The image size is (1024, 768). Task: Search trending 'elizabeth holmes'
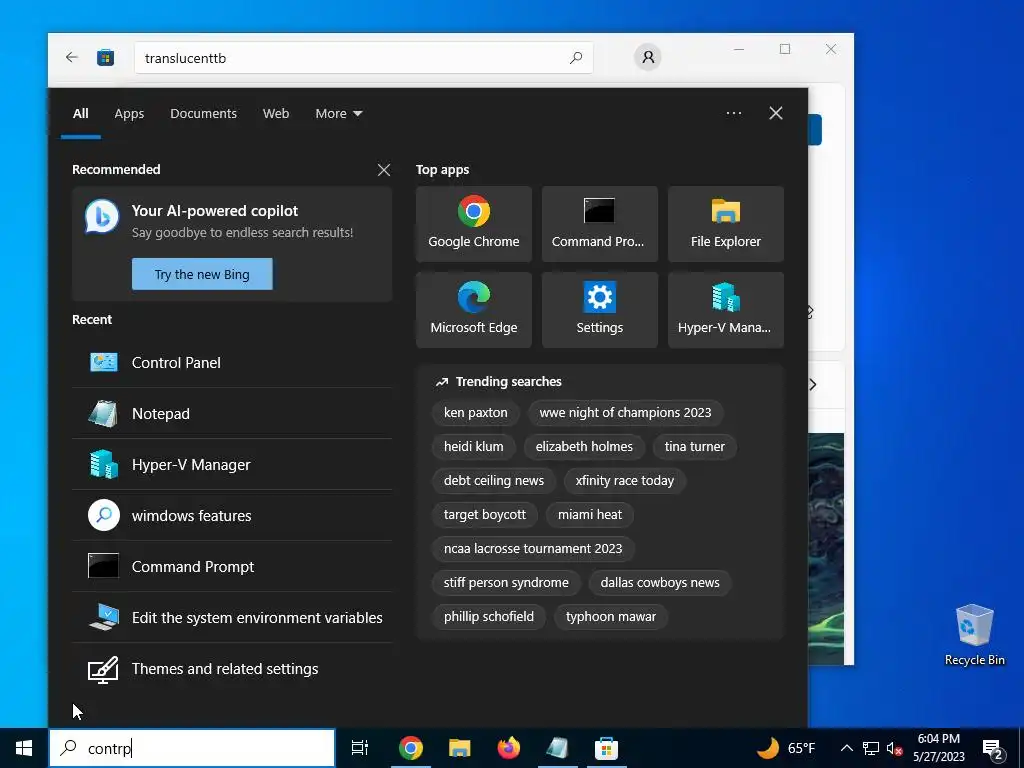click(x=584, y=447)
